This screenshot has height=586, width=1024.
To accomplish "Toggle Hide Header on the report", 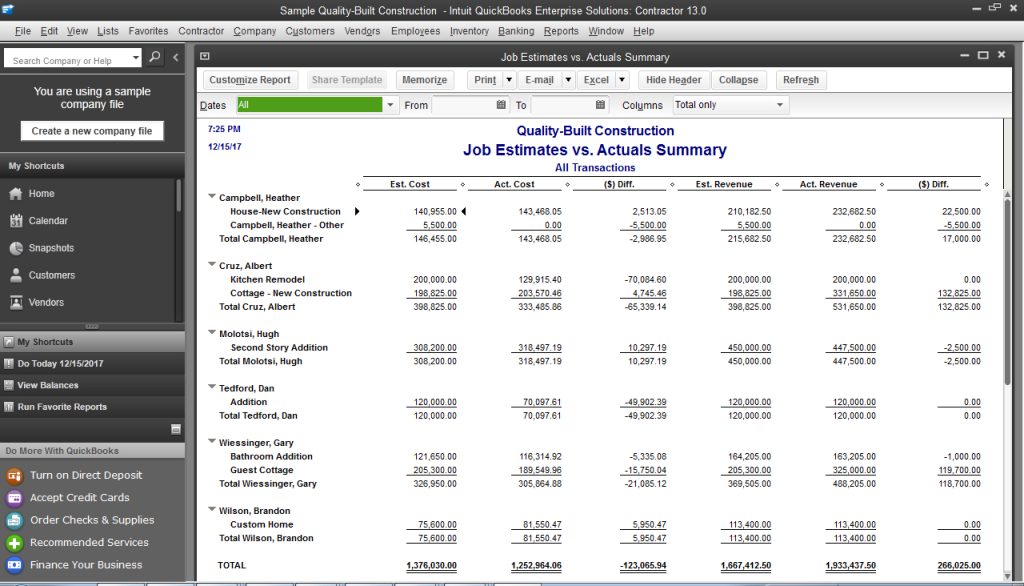I will [672, 79].
